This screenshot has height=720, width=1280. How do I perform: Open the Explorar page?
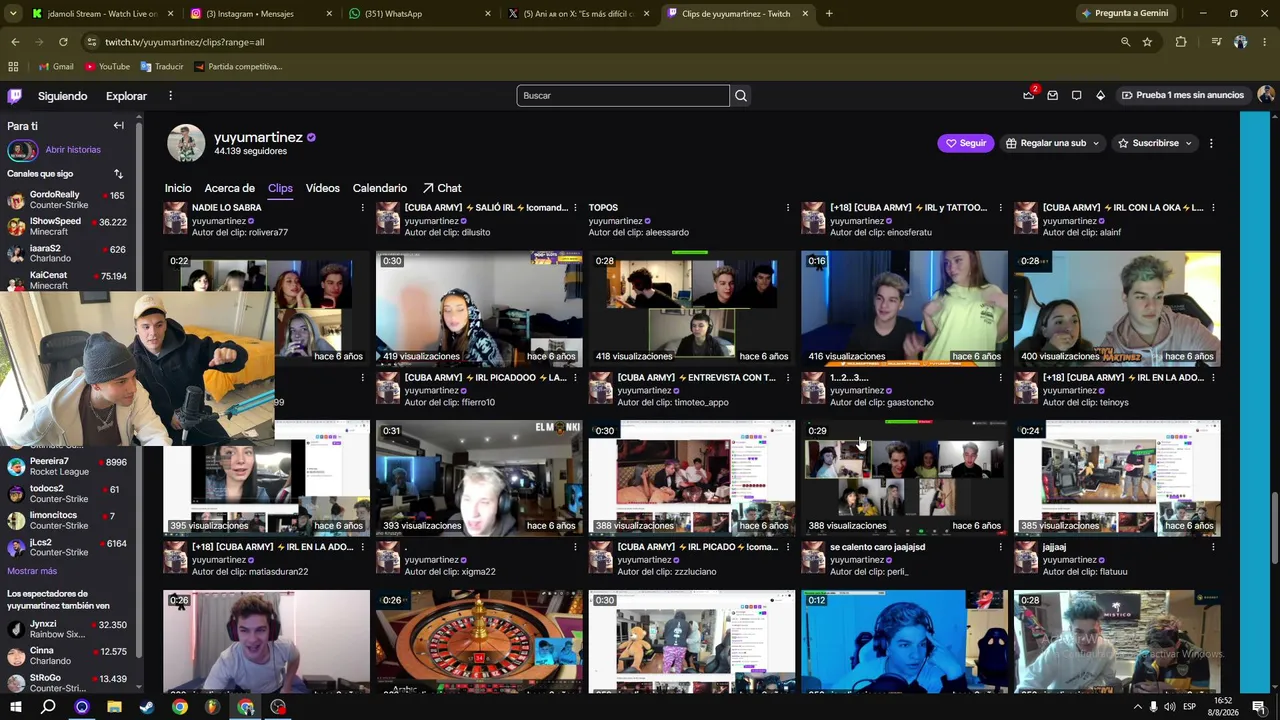coord(126,96)
